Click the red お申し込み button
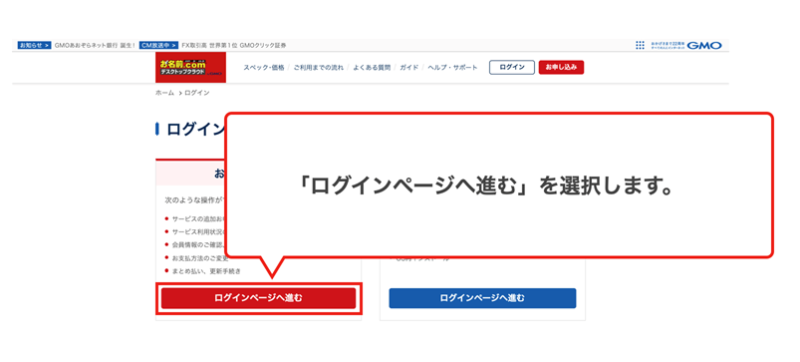This screenshot has height=362, width=800. point(561,68)
